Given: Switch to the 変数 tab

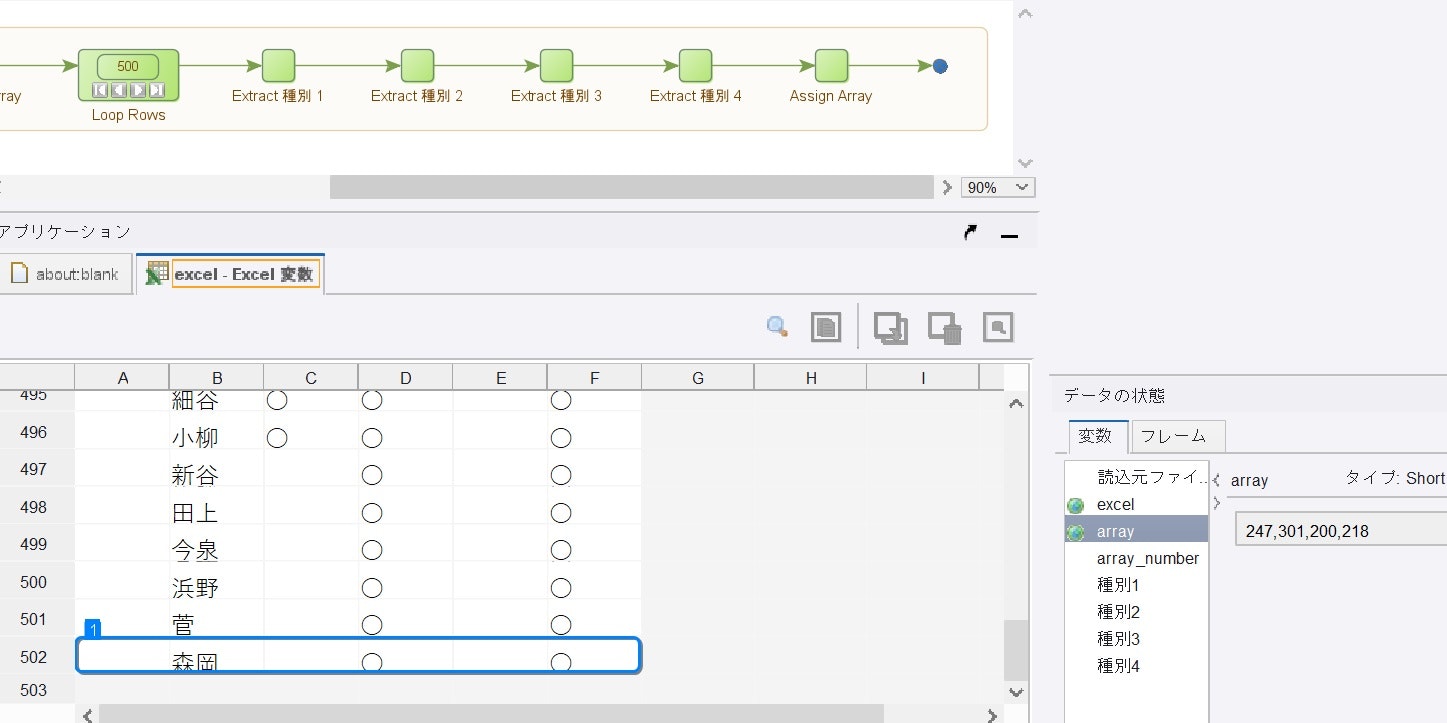Looking at the screenshot, I should [x=1097, y=436].
